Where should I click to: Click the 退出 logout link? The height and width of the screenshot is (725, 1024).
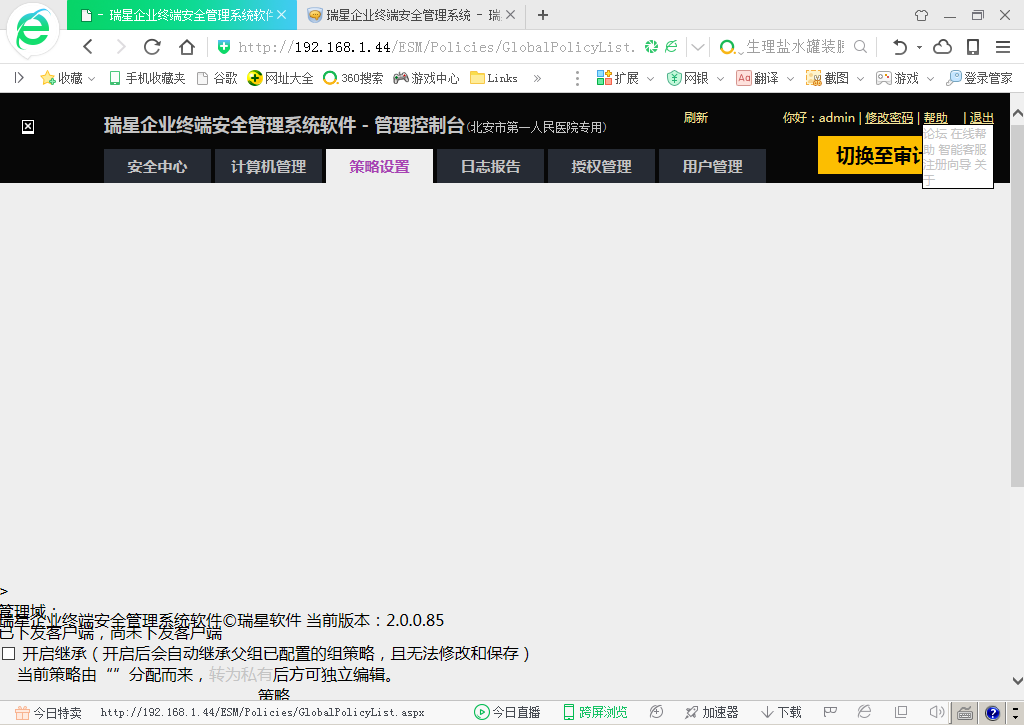(981, 118)
